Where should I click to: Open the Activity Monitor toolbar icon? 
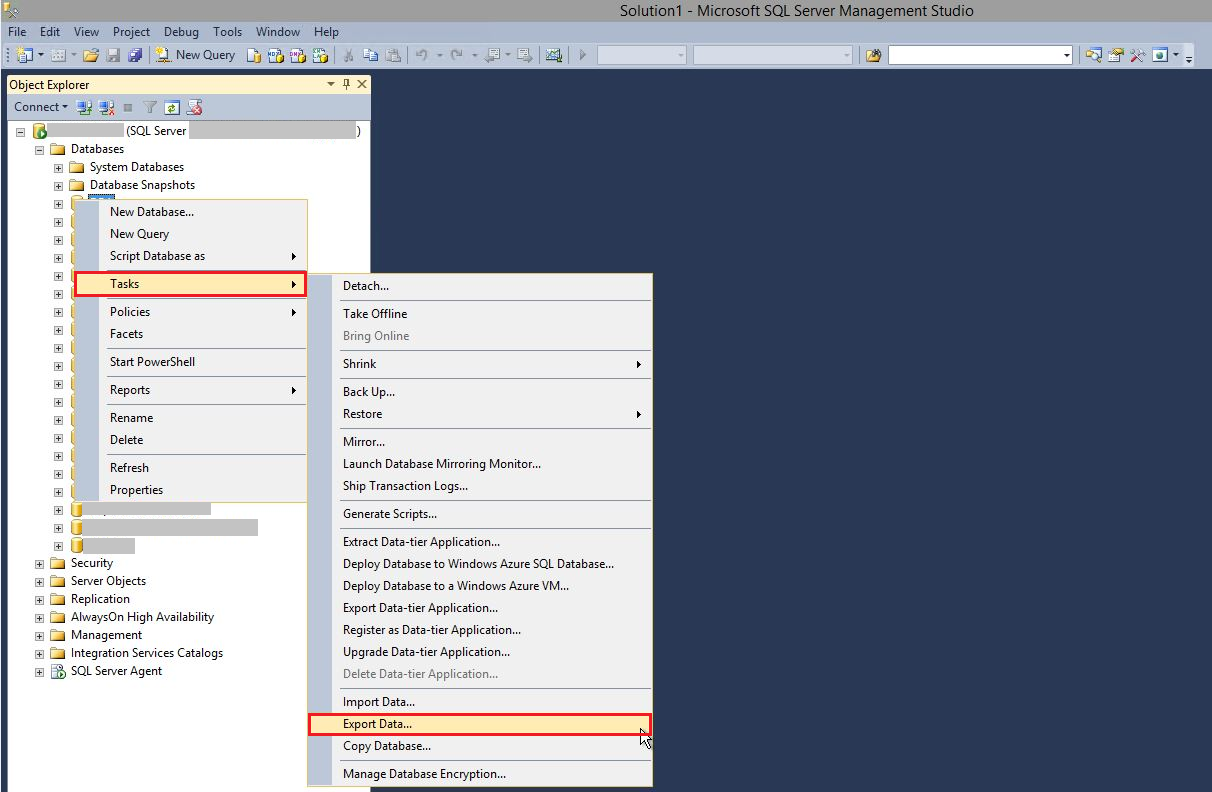click(553, 55)
